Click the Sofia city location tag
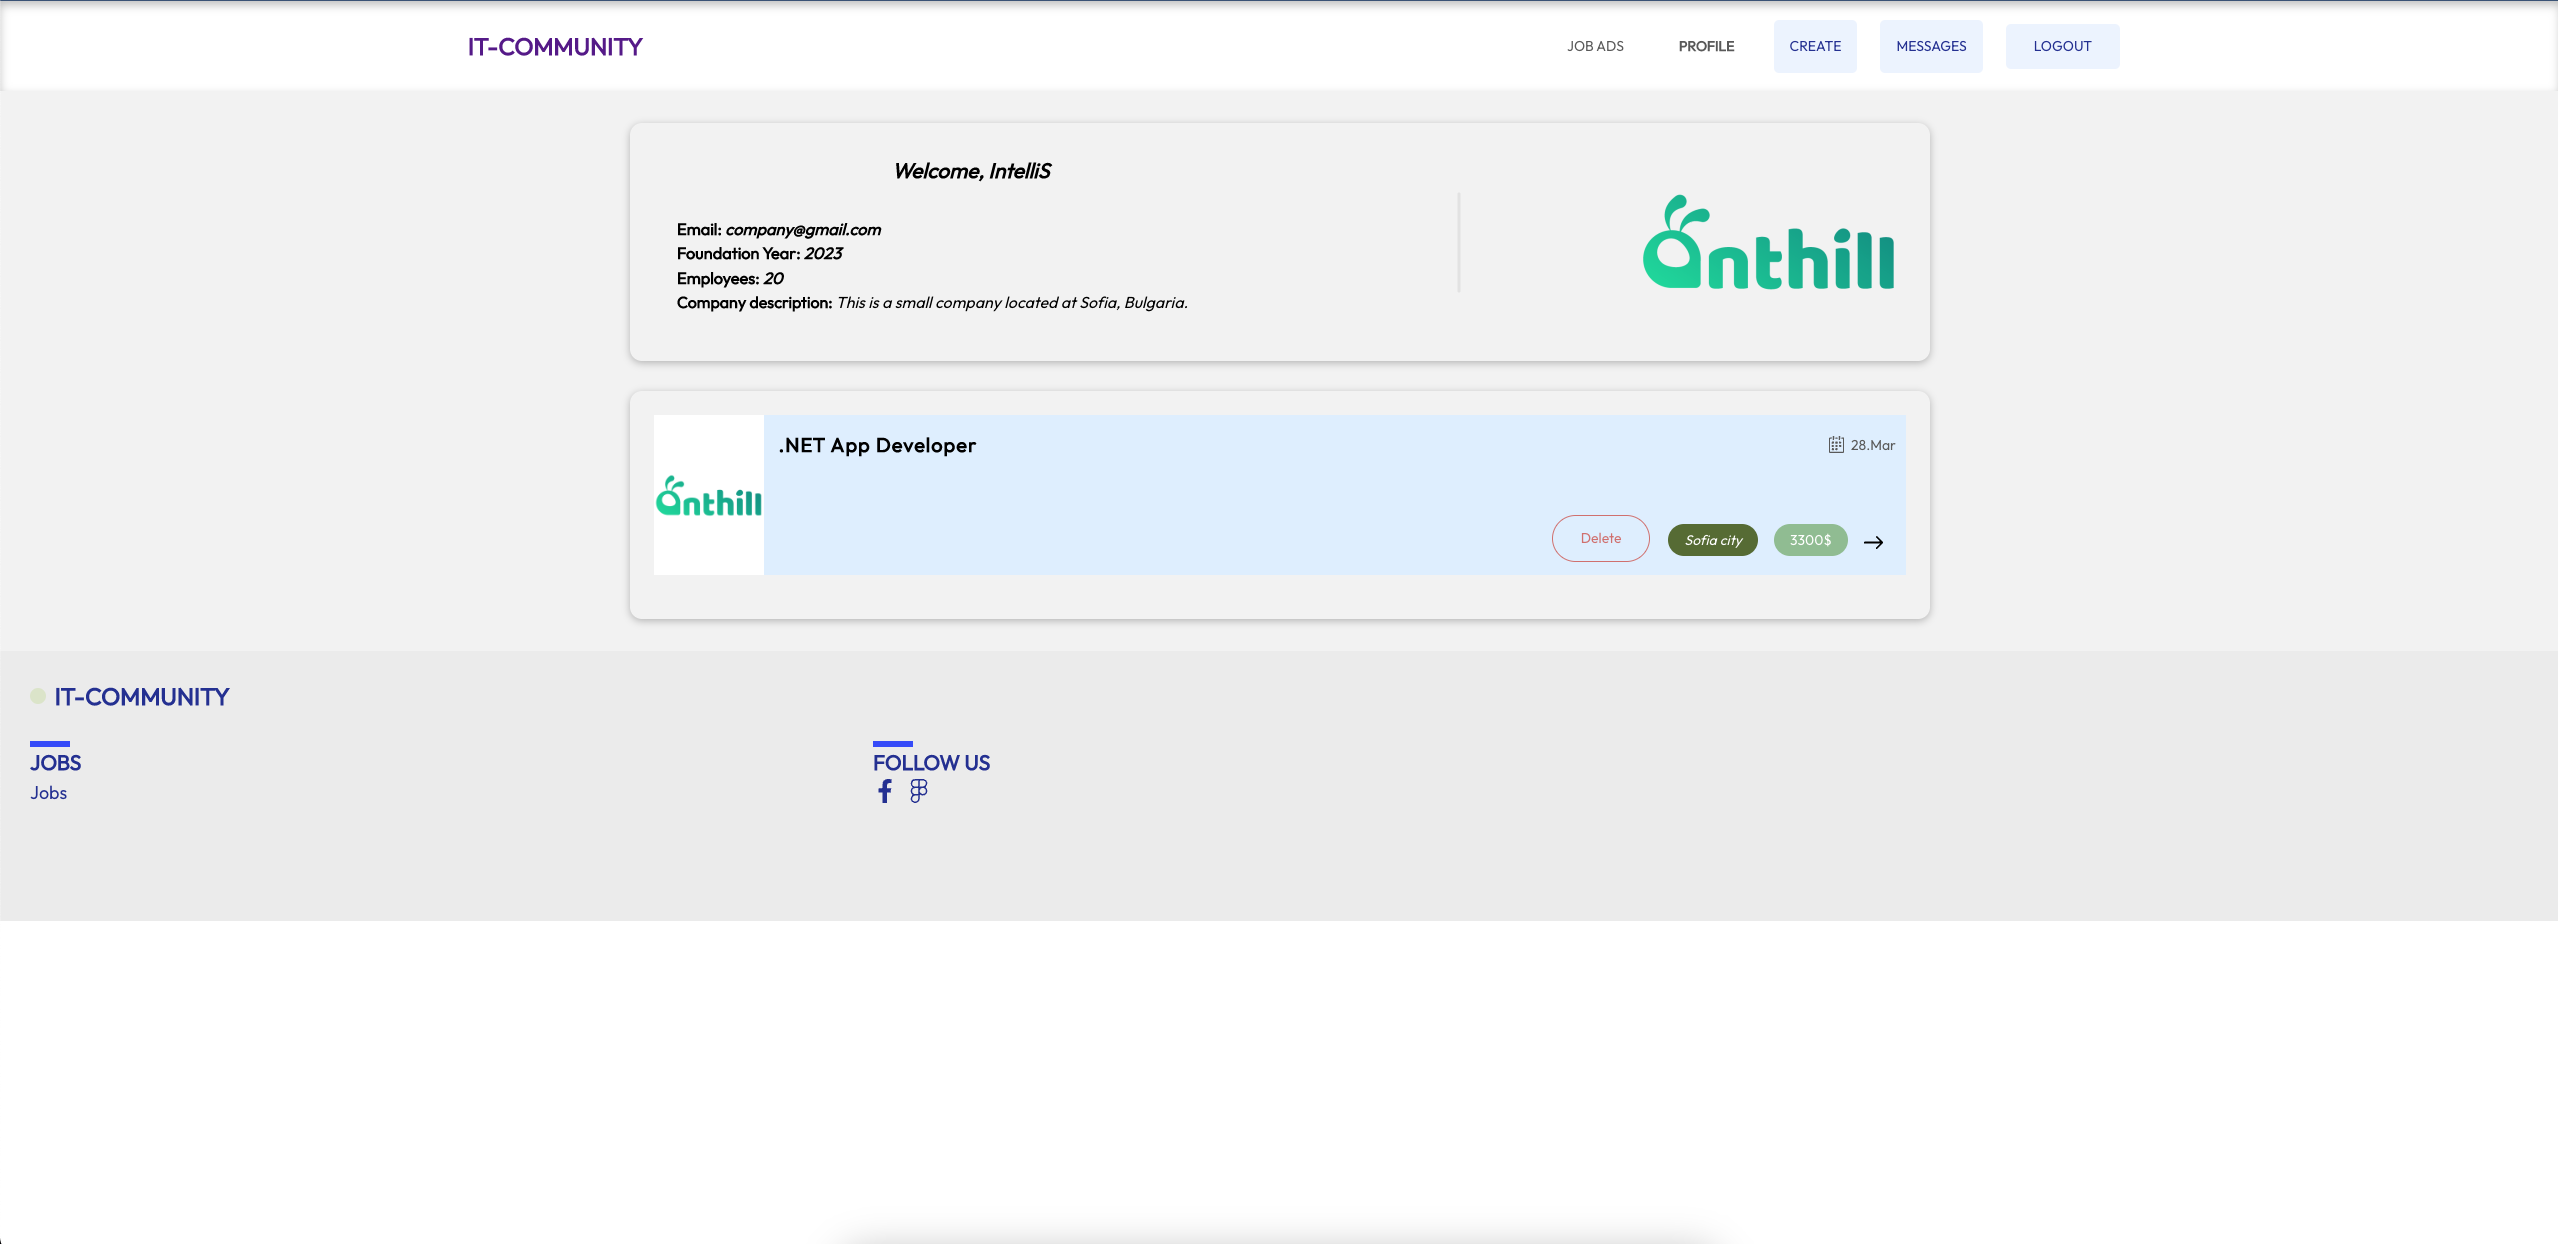 [x=1712, y=540]
